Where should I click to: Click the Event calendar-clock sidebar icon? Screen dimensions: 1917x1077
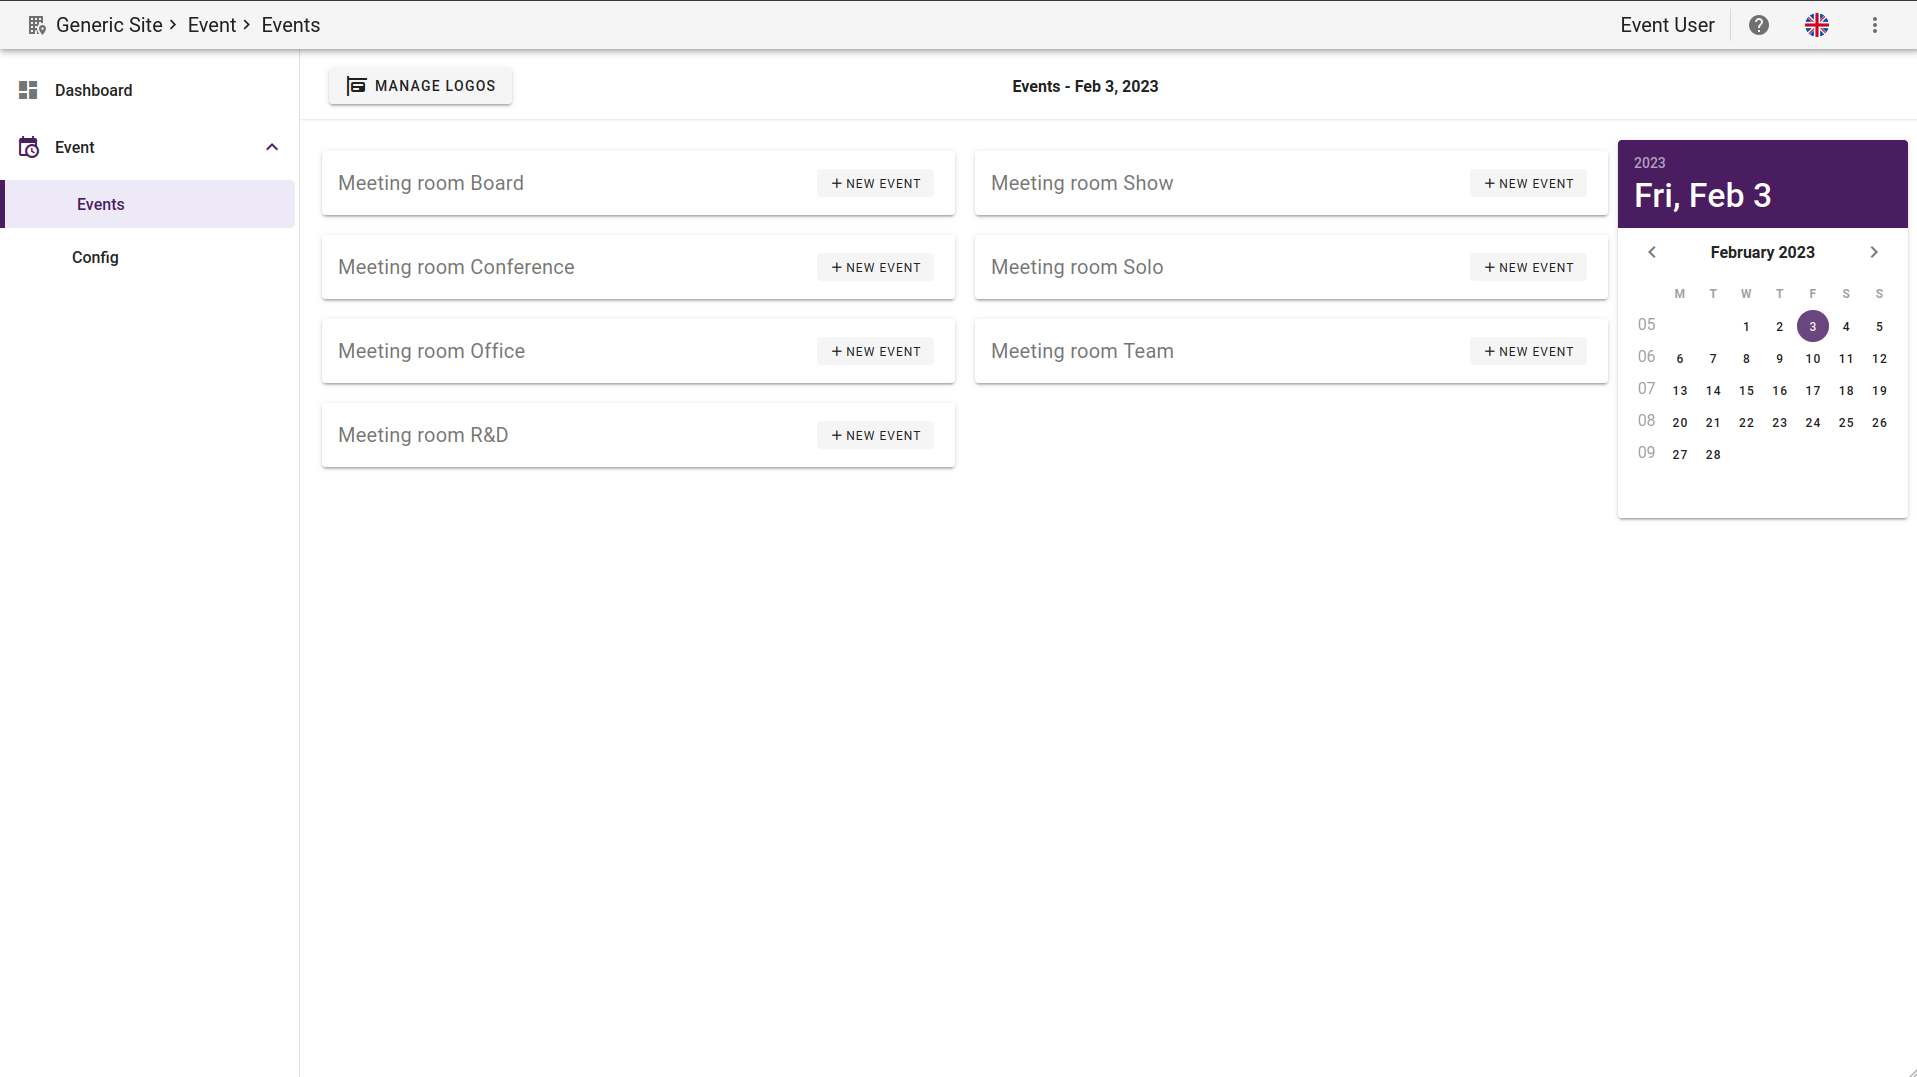click(x=29, y=147)
